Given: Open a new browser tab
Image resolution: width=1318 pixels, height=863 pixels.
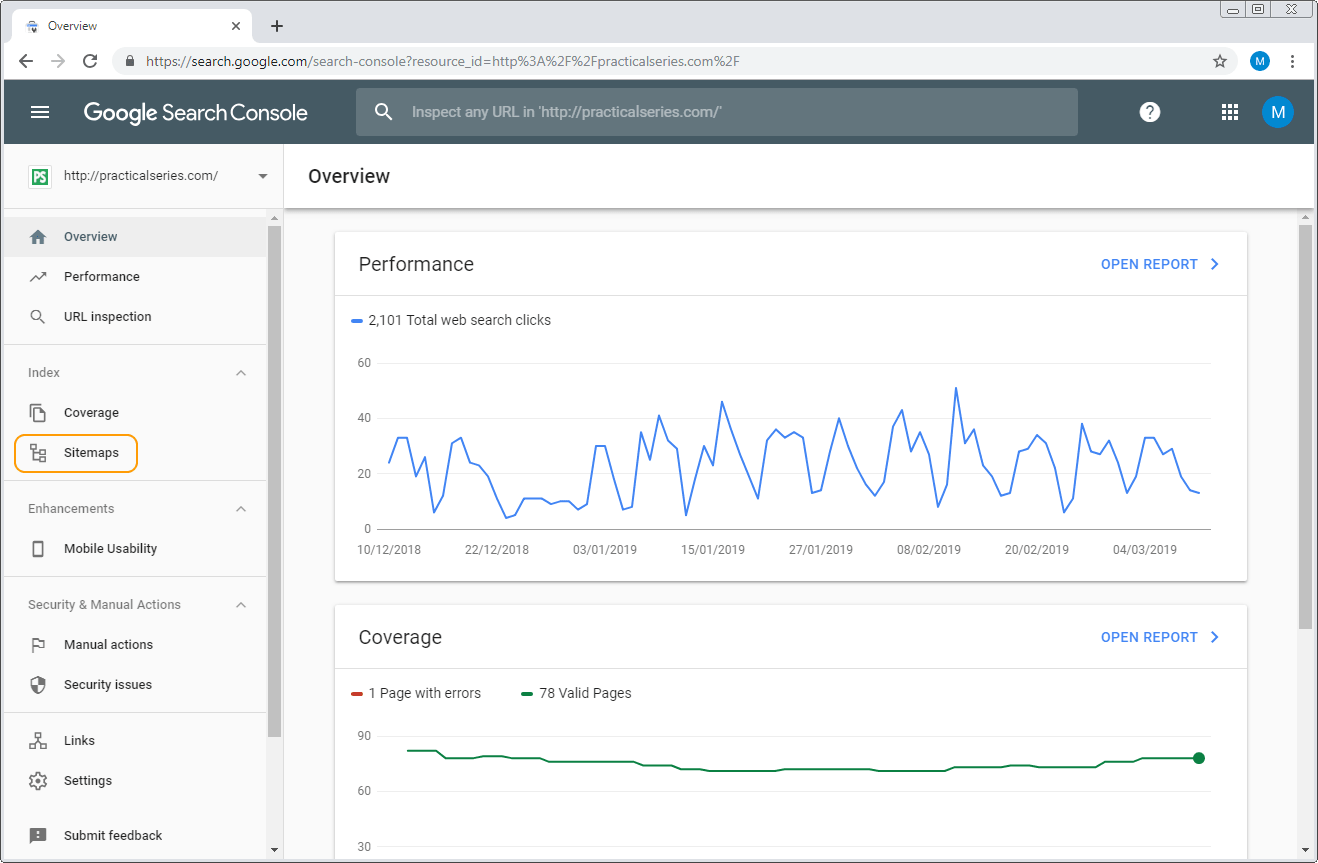Looking at the screenshot, I should pos(277,26).
